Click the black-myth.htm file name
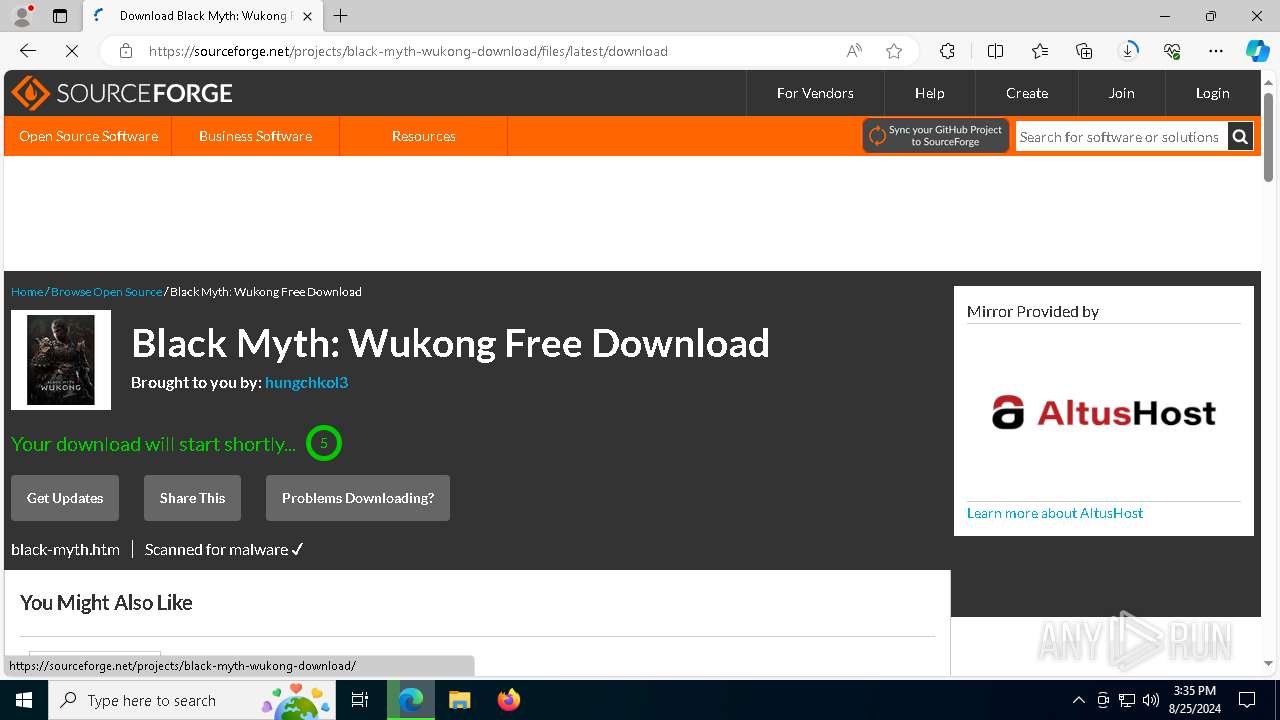 65,550
